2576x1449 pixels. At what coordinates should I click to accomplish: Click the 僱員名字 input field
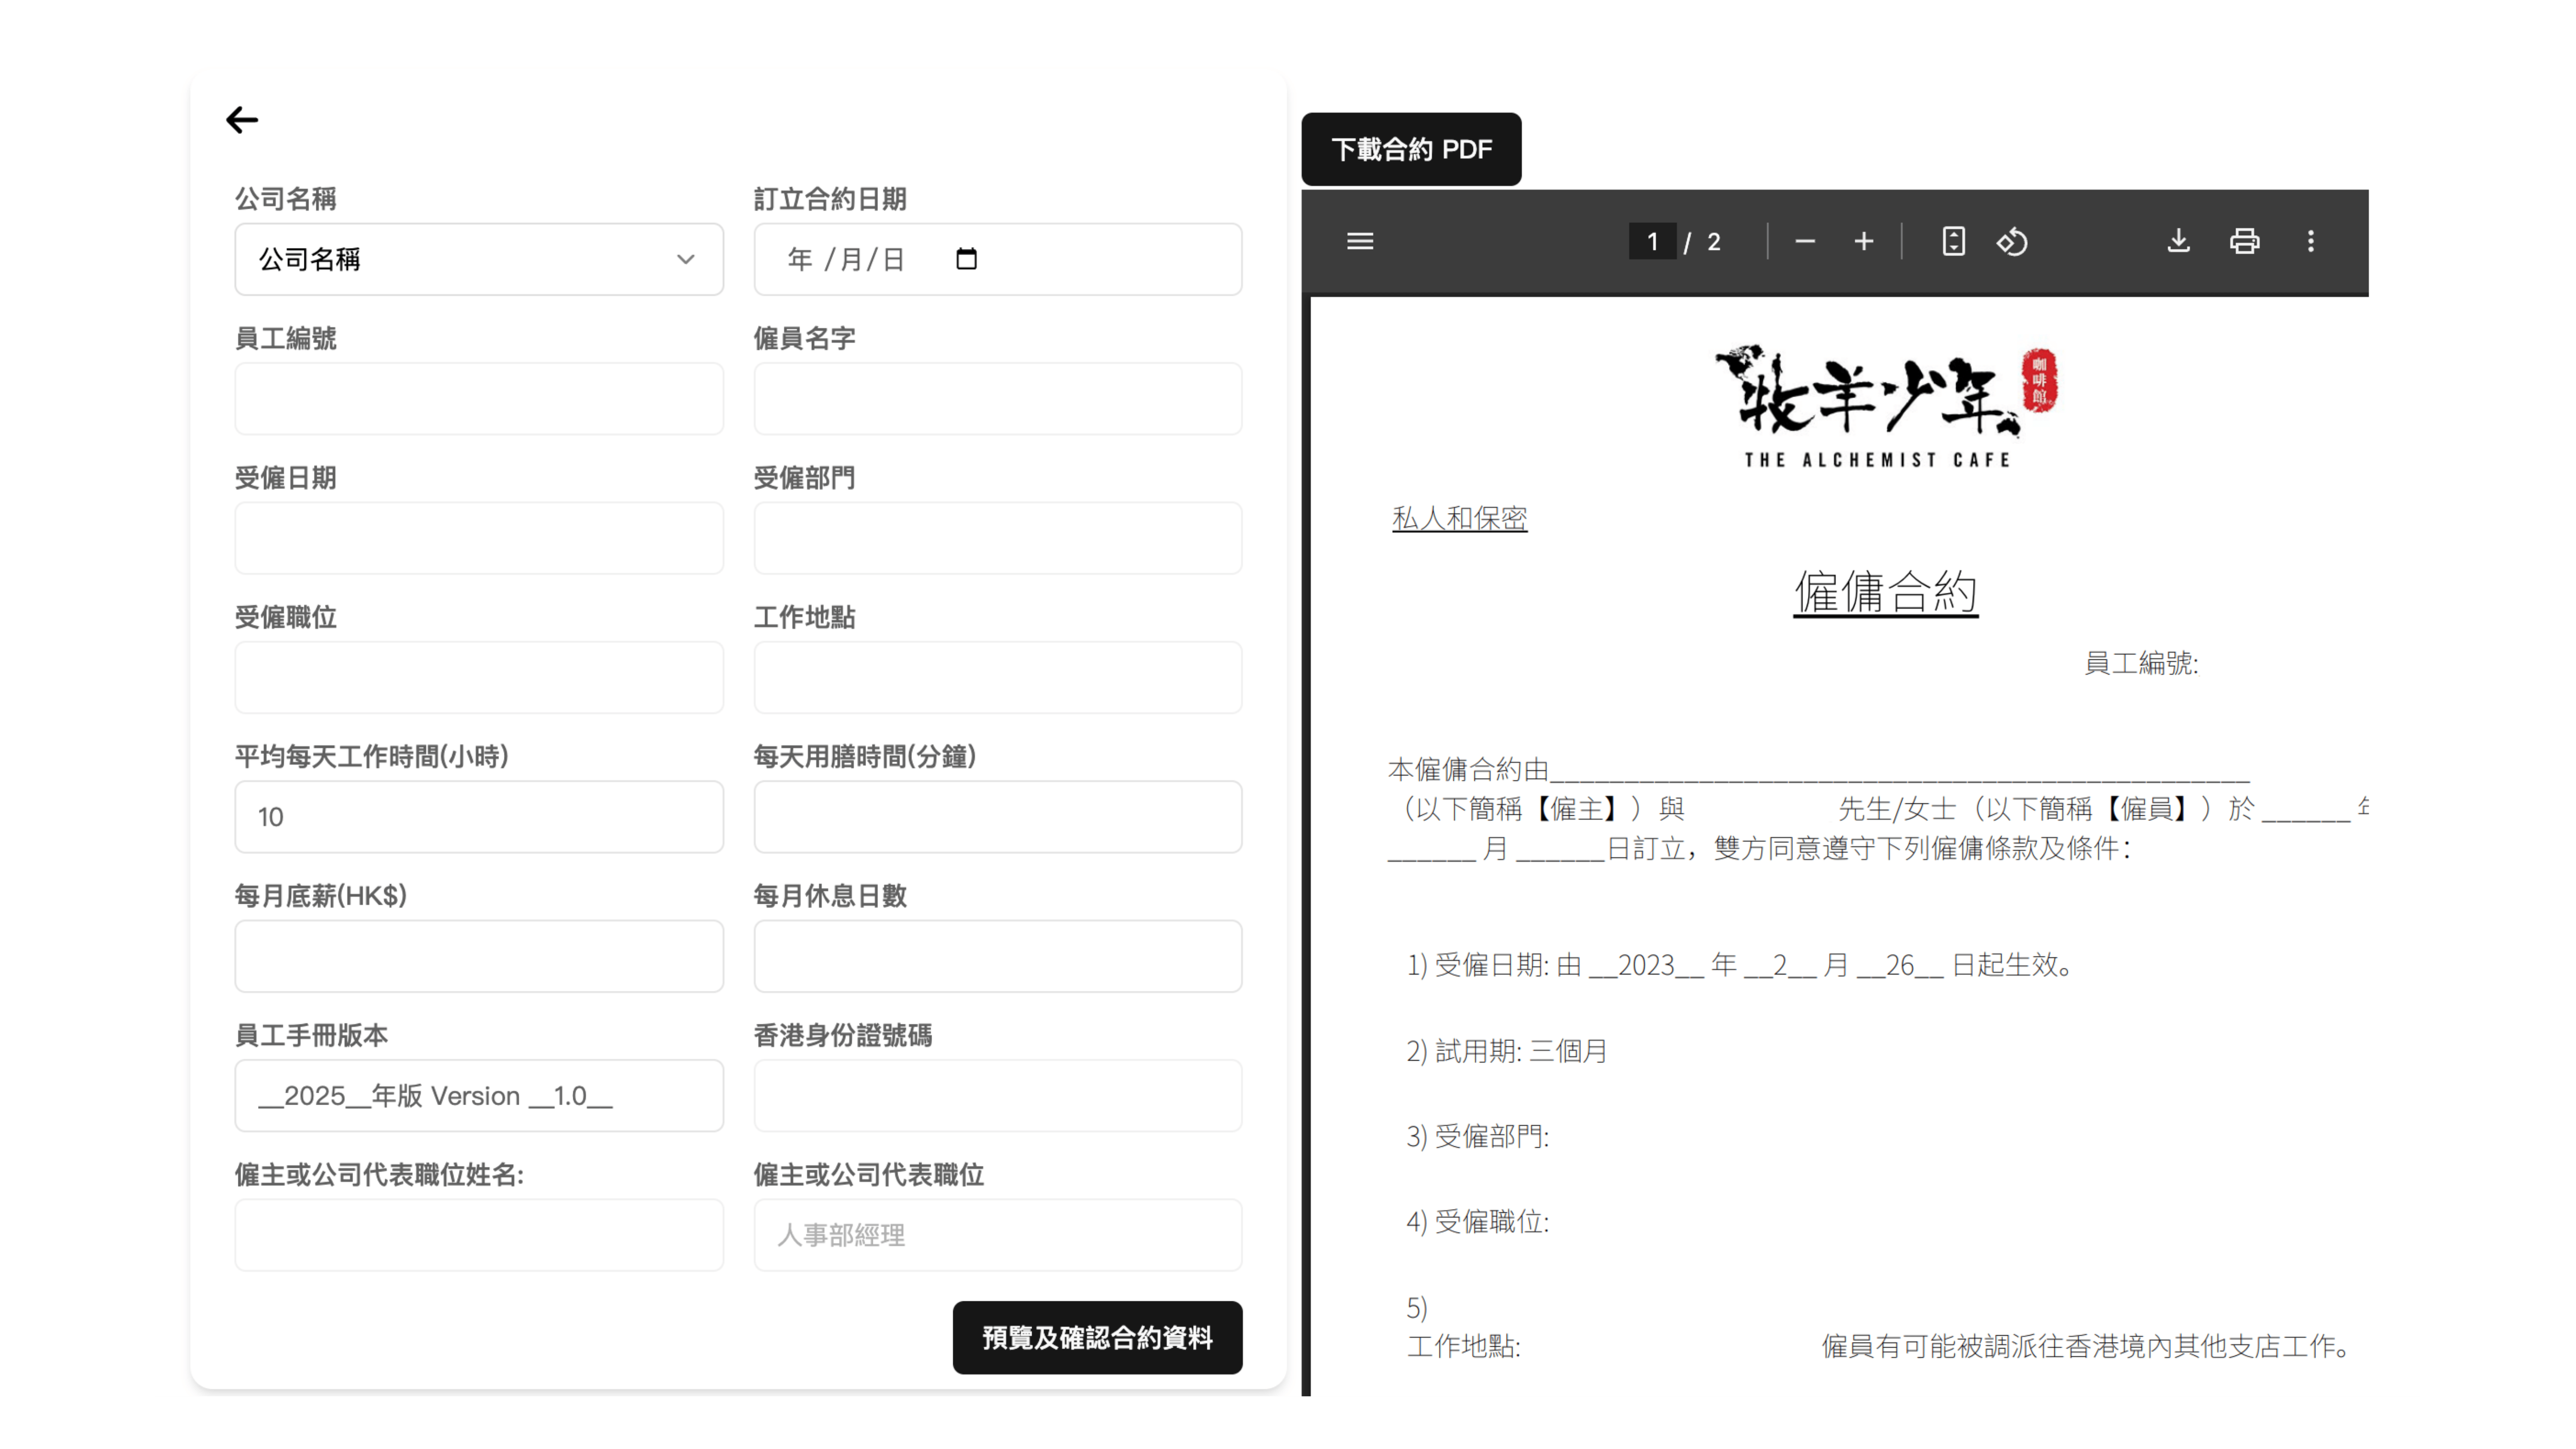click(998, 398)
